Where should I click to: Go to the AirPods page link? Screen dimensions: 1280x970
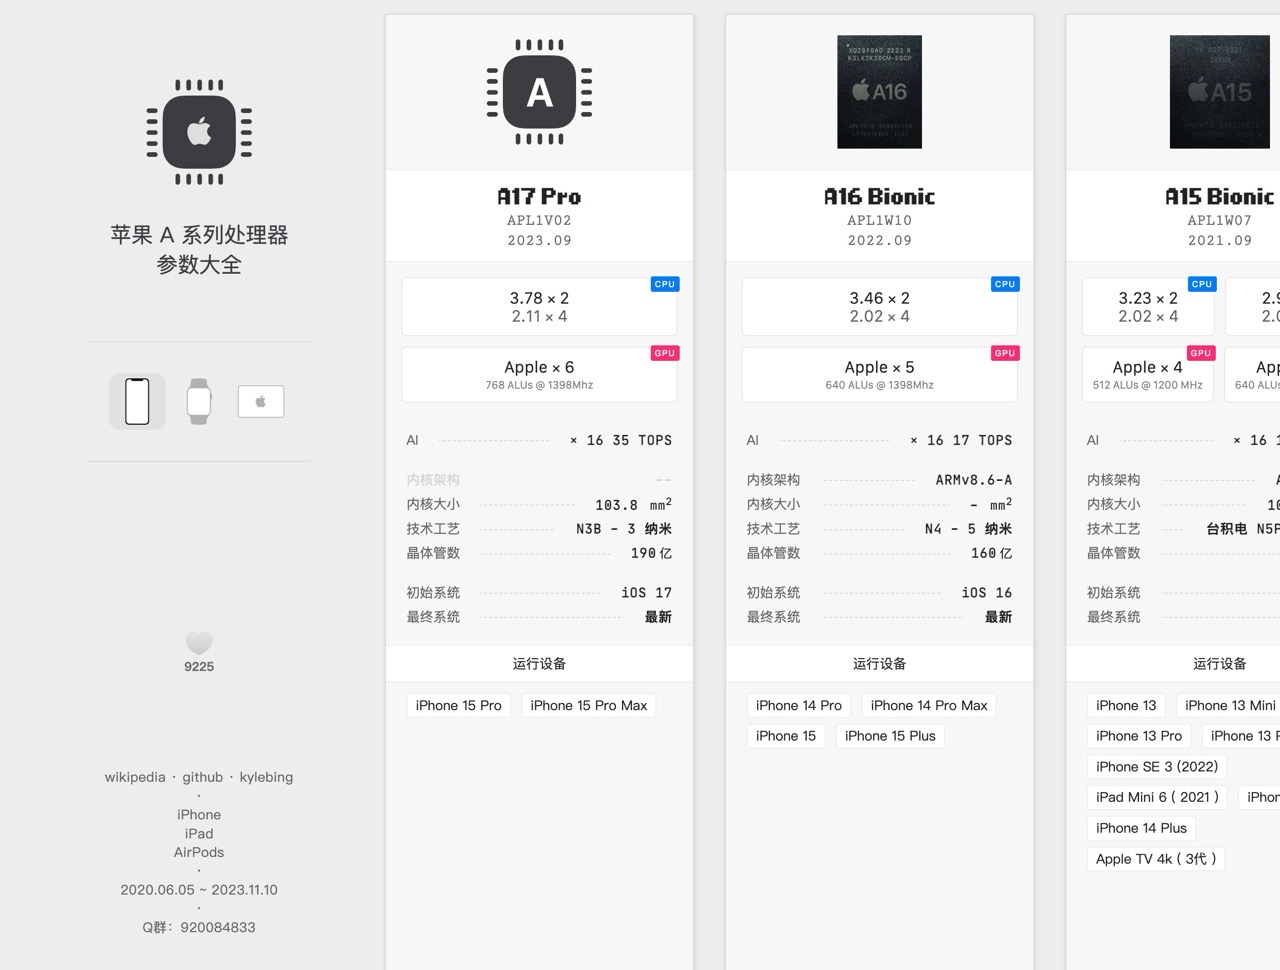coord(199,853)
